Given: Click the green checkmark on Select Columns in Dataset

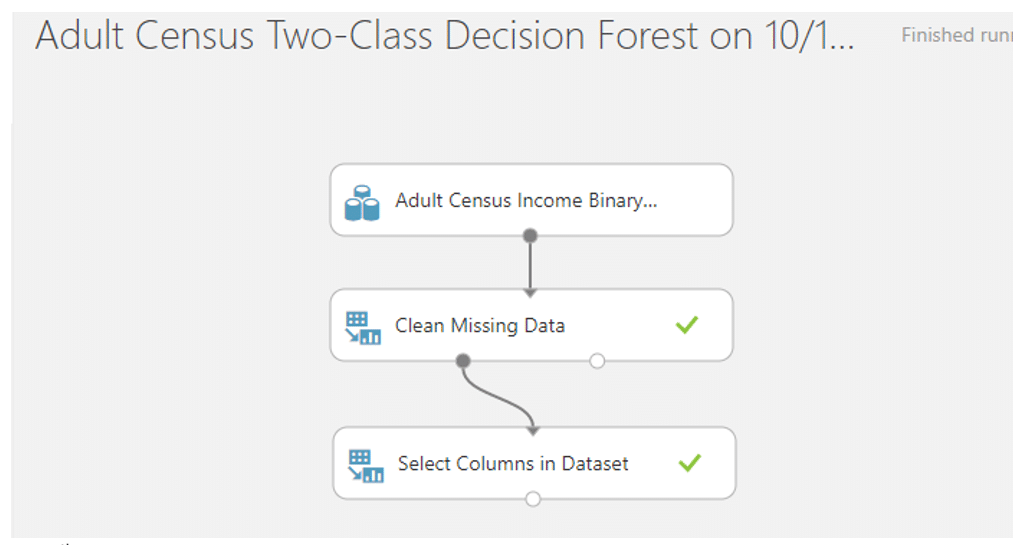Looking at the screenshot, I should 690,463.
